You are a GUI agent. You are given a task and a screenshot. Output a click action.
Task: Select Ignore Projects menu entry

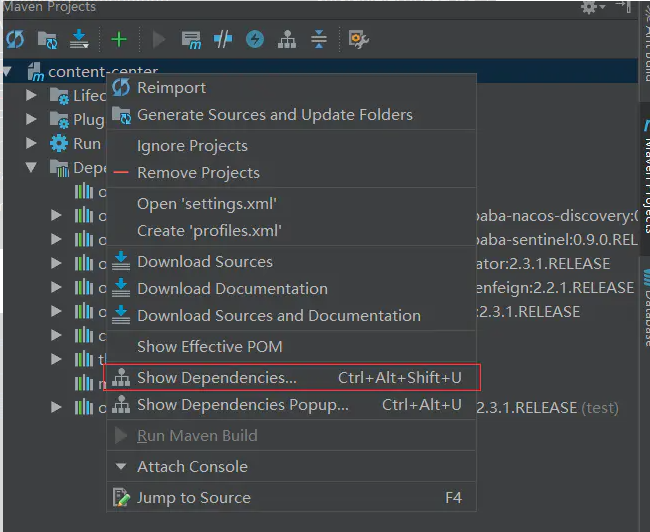pyautogui.click(x=291, y=146)
